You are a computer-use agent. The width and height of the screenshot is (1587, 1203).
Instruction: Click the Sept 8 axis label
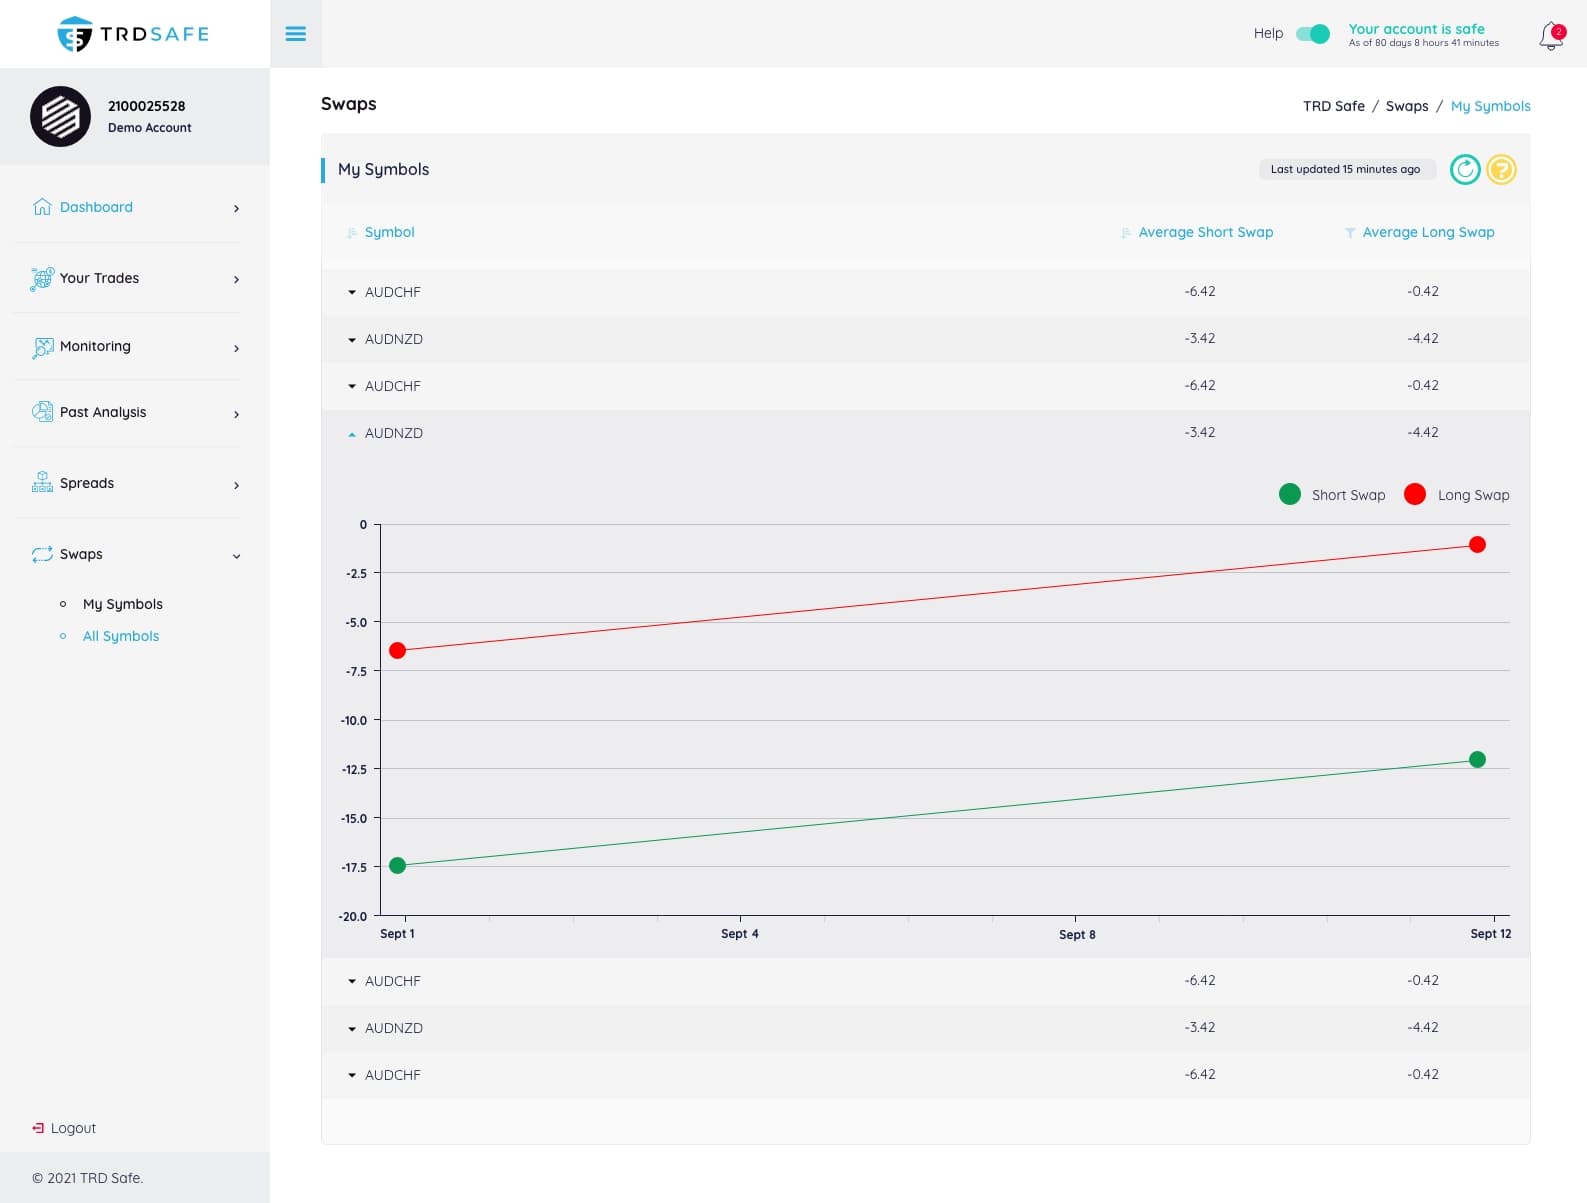pyautogui.click(x=1077, y=935)
